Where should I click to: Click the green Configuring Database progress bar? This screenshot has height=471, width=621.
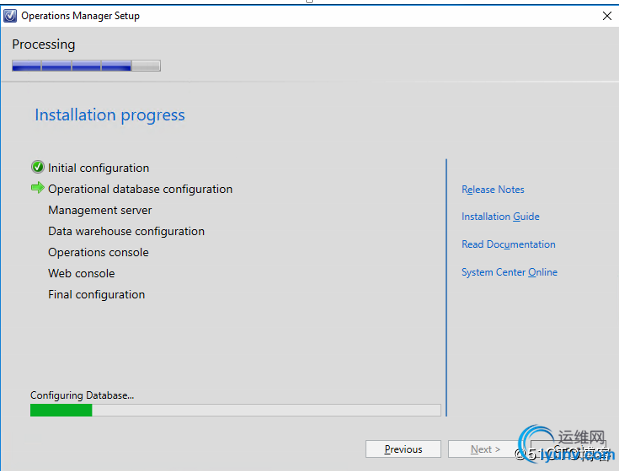point(235,410)
